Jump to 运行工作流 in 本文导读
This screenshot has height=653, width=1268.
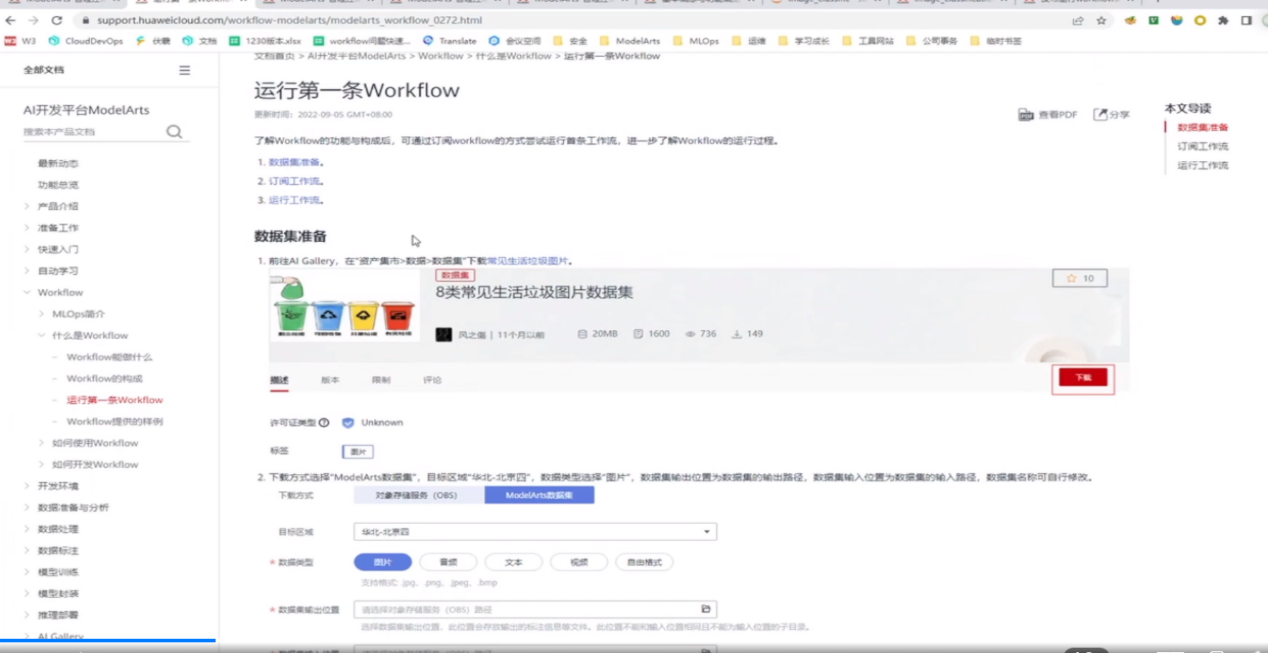pos(1203,166)
